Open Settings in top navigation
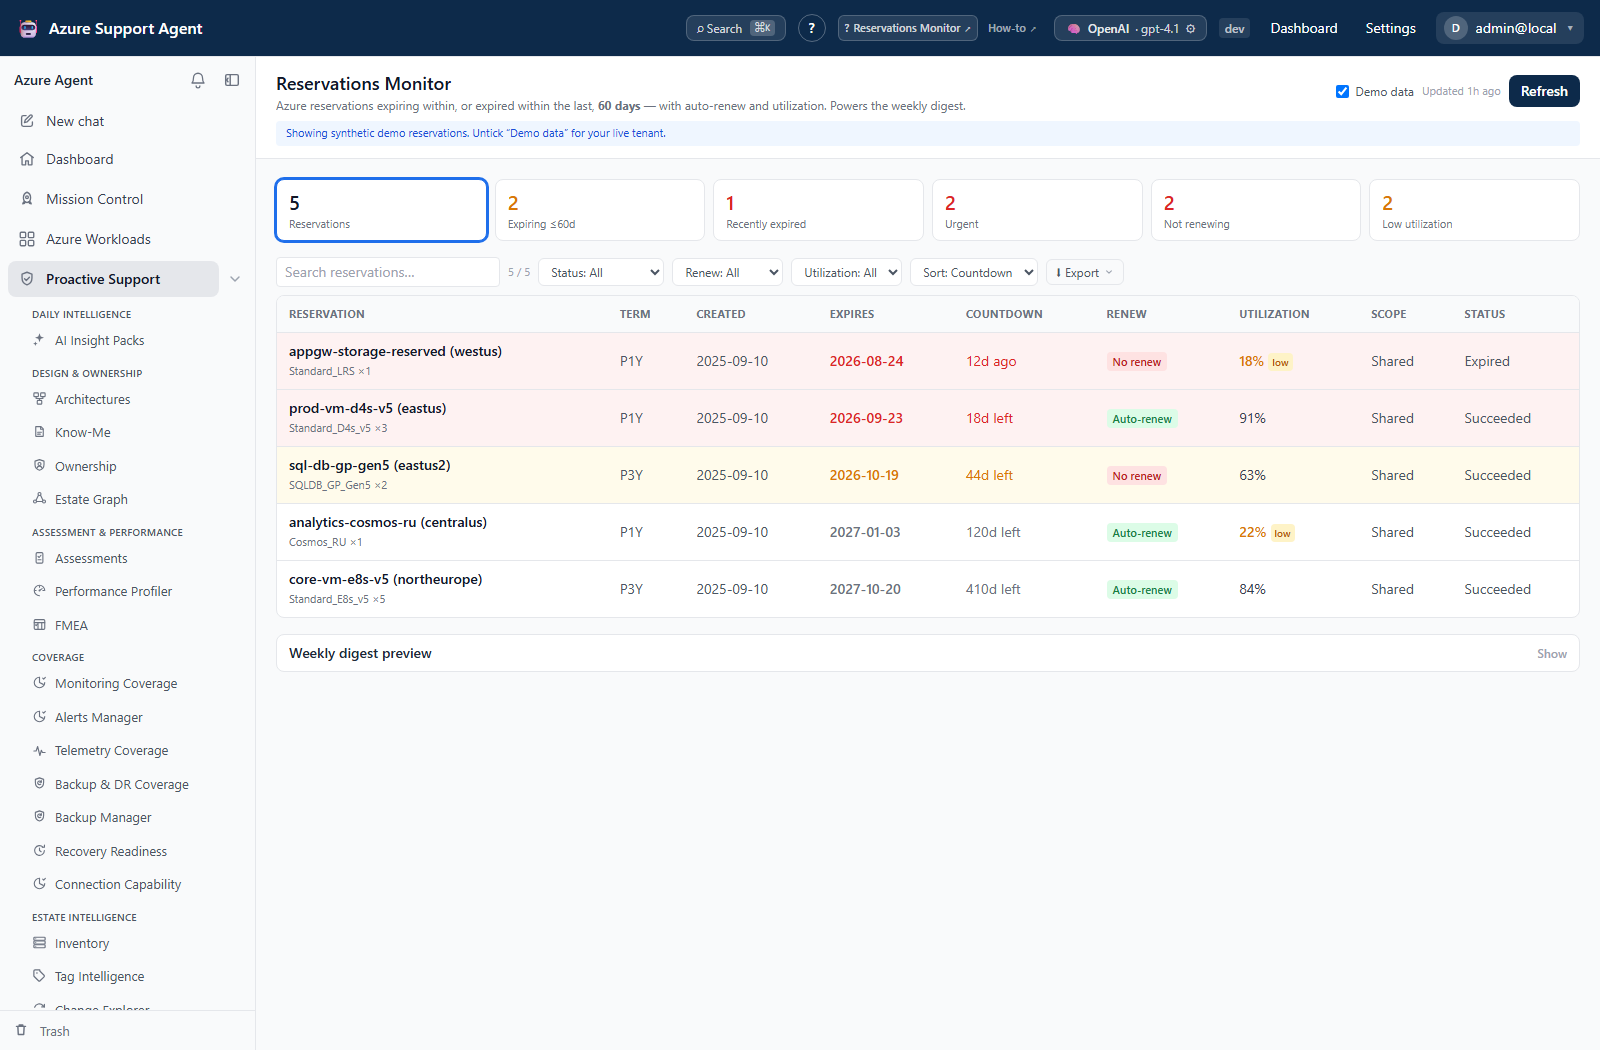 pos(1390,28)
